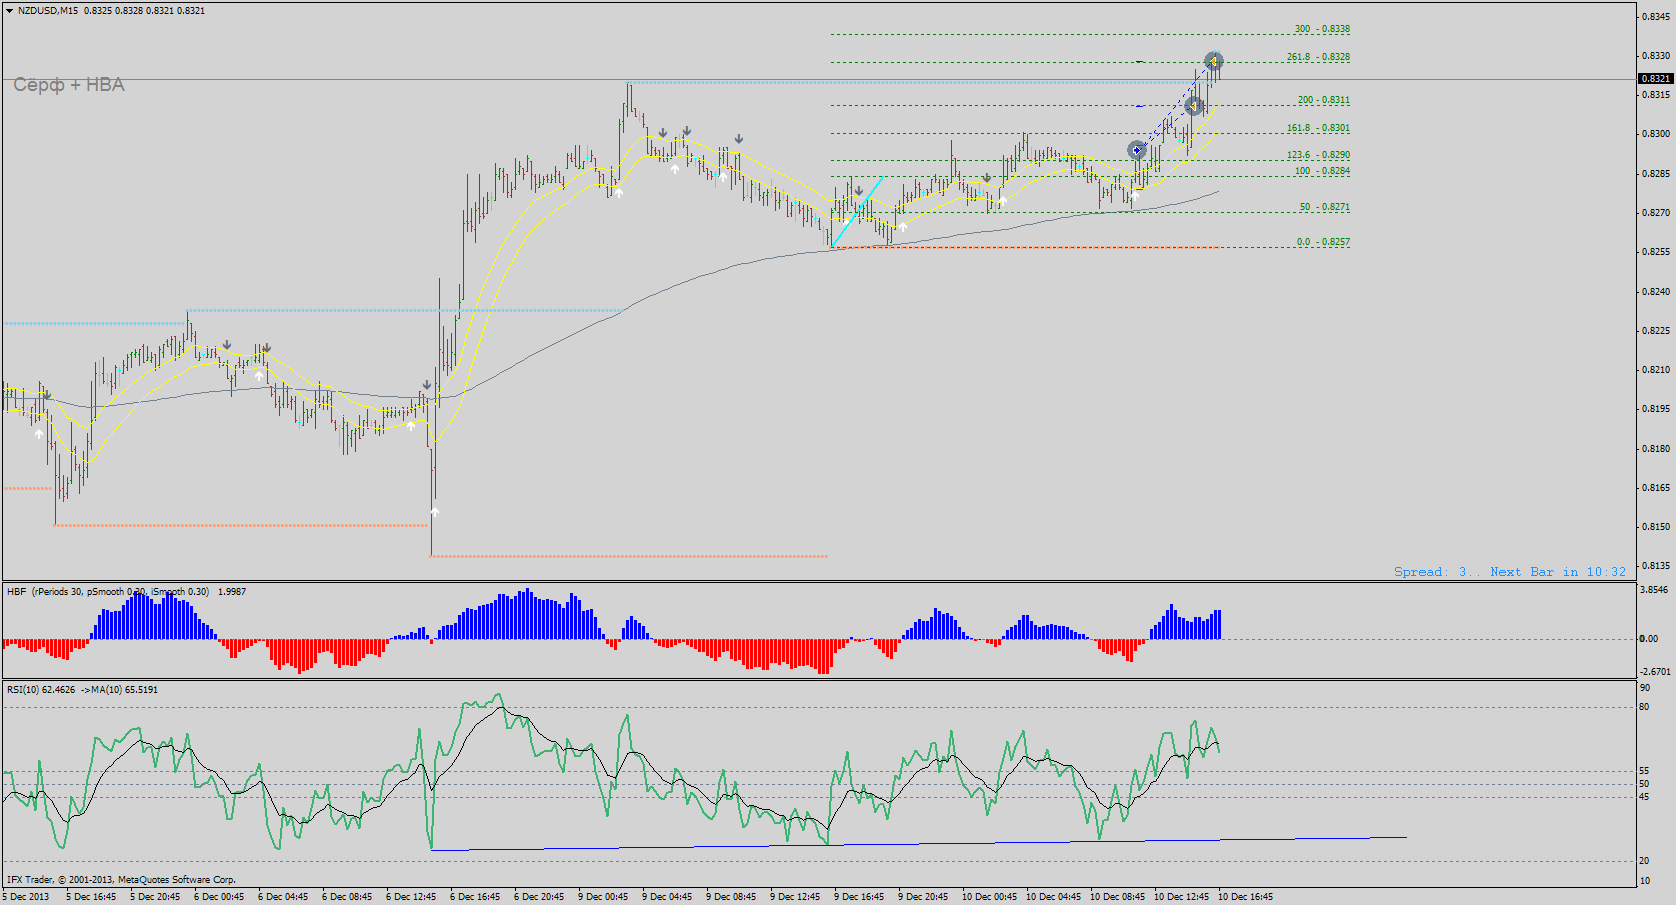Open the chart menu arrow beside NZDUSD,M15

(9, 11)
